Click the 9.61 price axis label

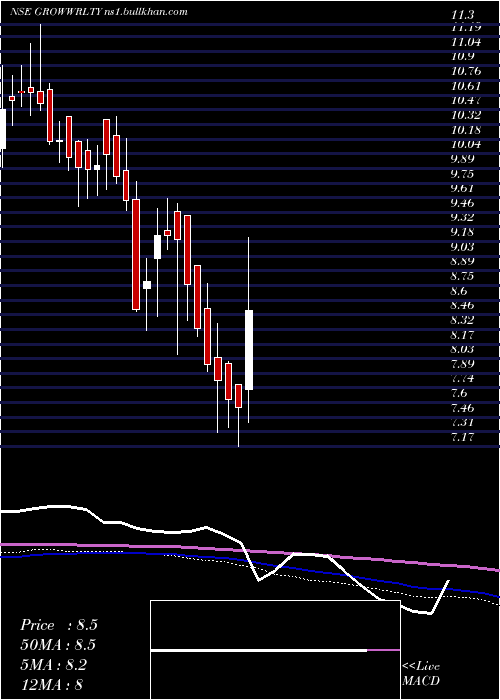pos(462,188)
